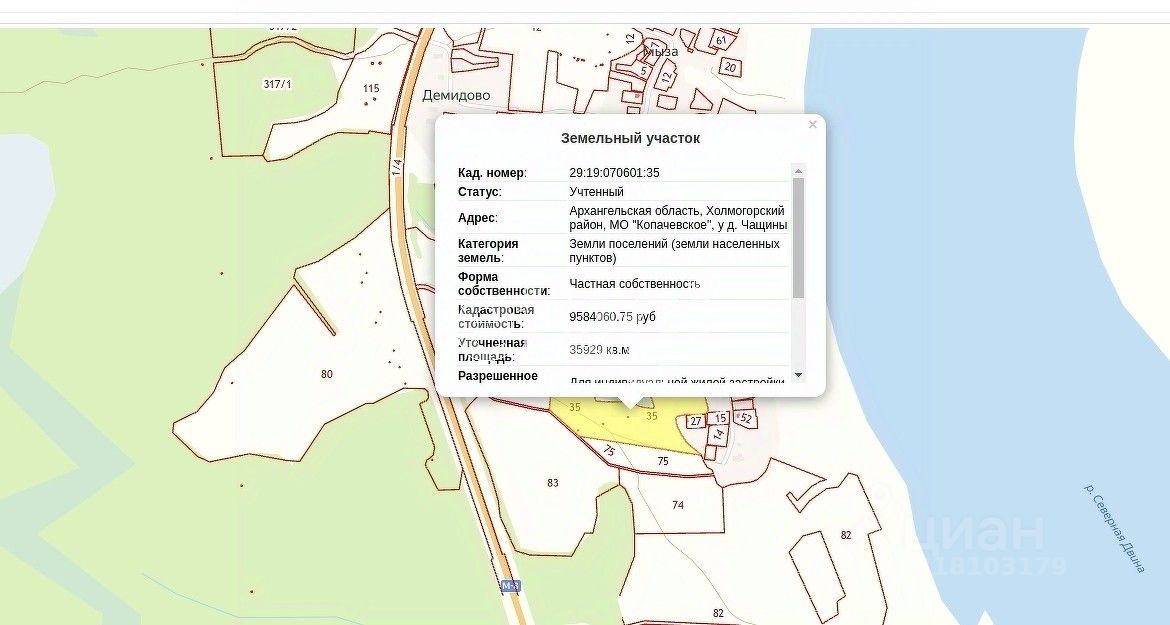
Task: Click the area value 35929 кв.м
Action: [599, 350]
